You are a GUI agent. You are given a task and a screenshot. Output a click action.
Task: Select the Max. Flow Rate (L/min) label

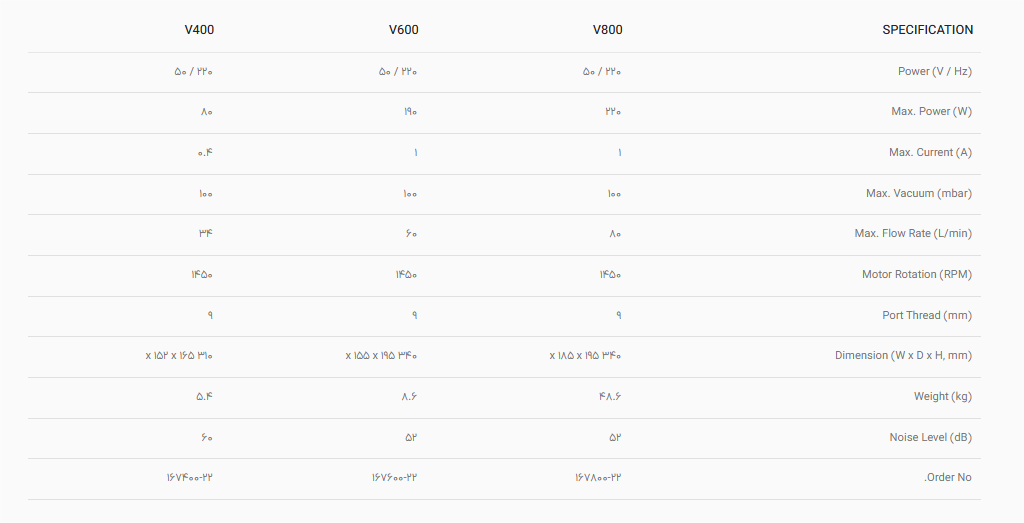tap(912, 233)
